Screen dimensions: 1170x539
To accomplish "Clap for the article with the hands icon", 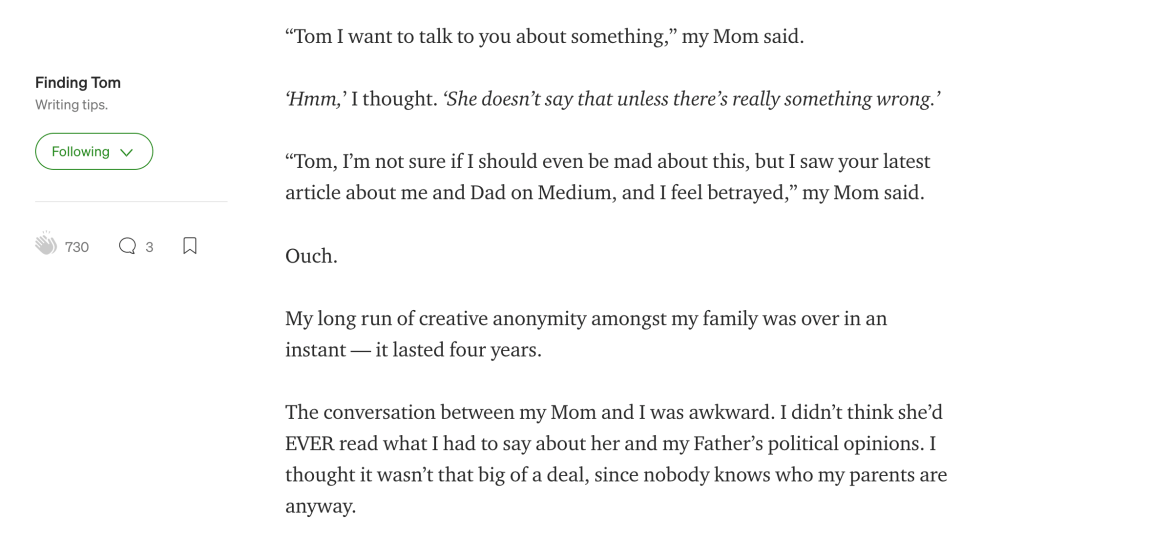I will pos(46,244).
